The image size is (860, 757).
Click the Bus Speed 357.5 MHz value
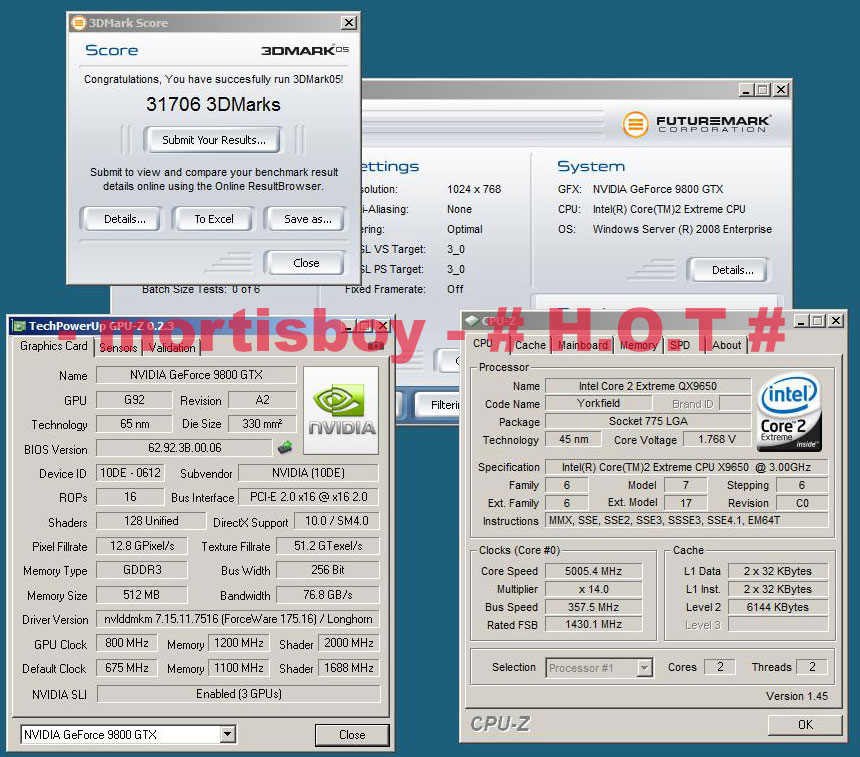tap(593, 607)
